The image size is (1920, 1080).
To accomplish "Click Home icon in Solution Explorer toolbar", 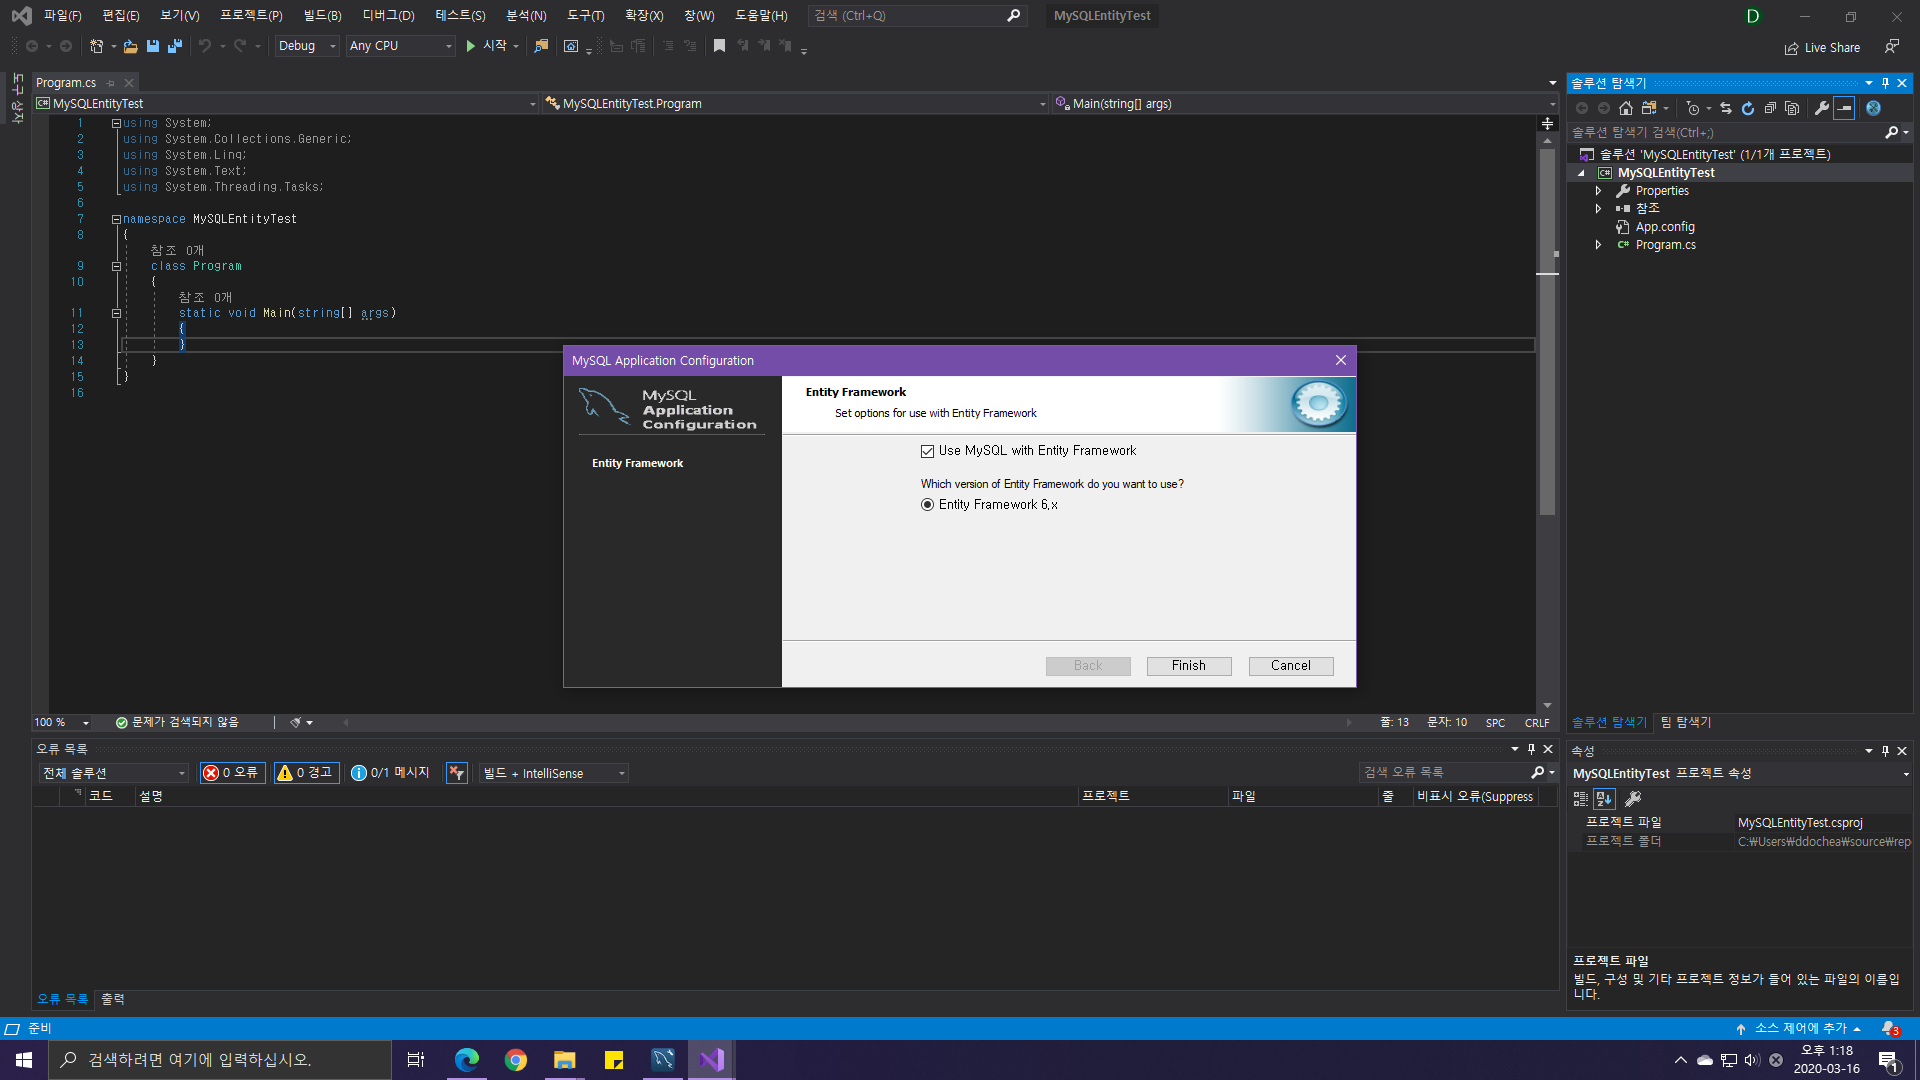I will (x=1626, y=108).
